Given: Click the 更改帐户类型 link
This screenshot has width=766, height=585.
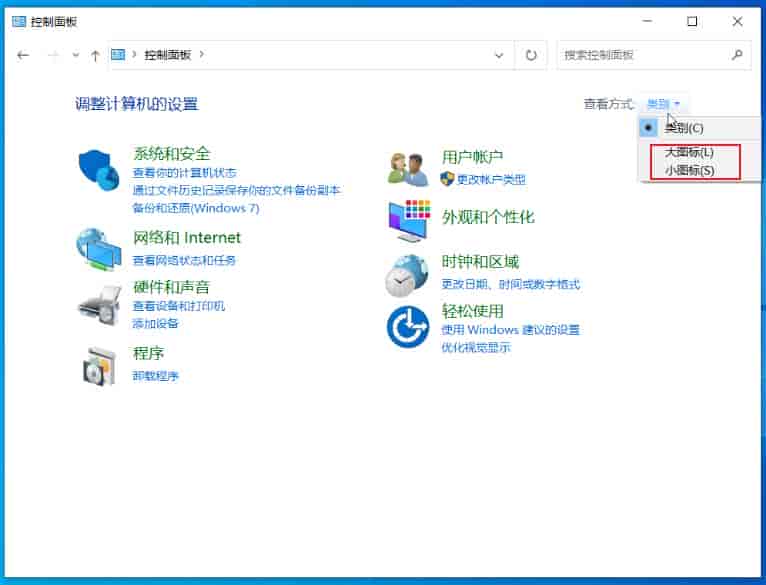Looking at the screenshot, I should tap(491, 179).
